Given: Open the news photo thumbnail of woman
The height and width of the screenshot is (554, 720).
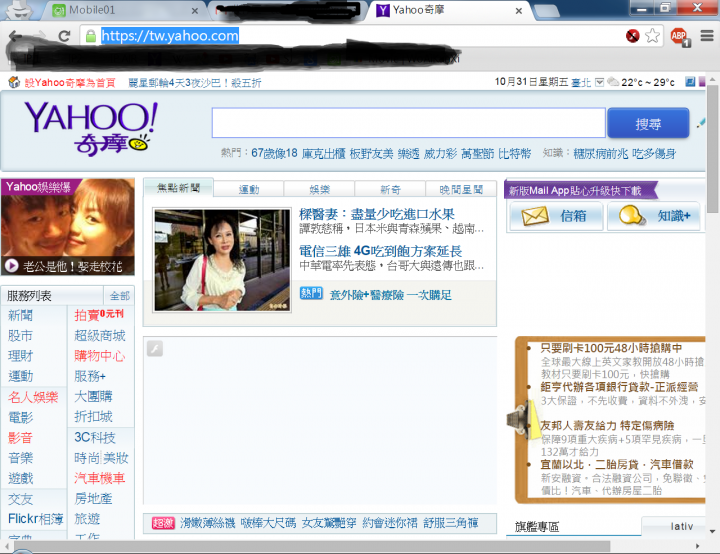Looking at the screenshot, I should (x=222, y=260).
